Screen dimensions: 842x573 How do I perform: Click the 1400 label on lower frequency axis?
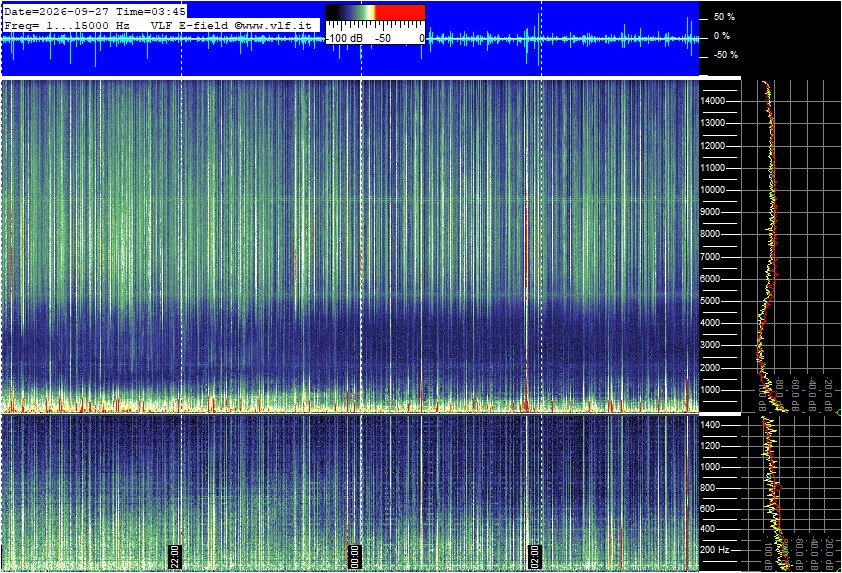710,425
